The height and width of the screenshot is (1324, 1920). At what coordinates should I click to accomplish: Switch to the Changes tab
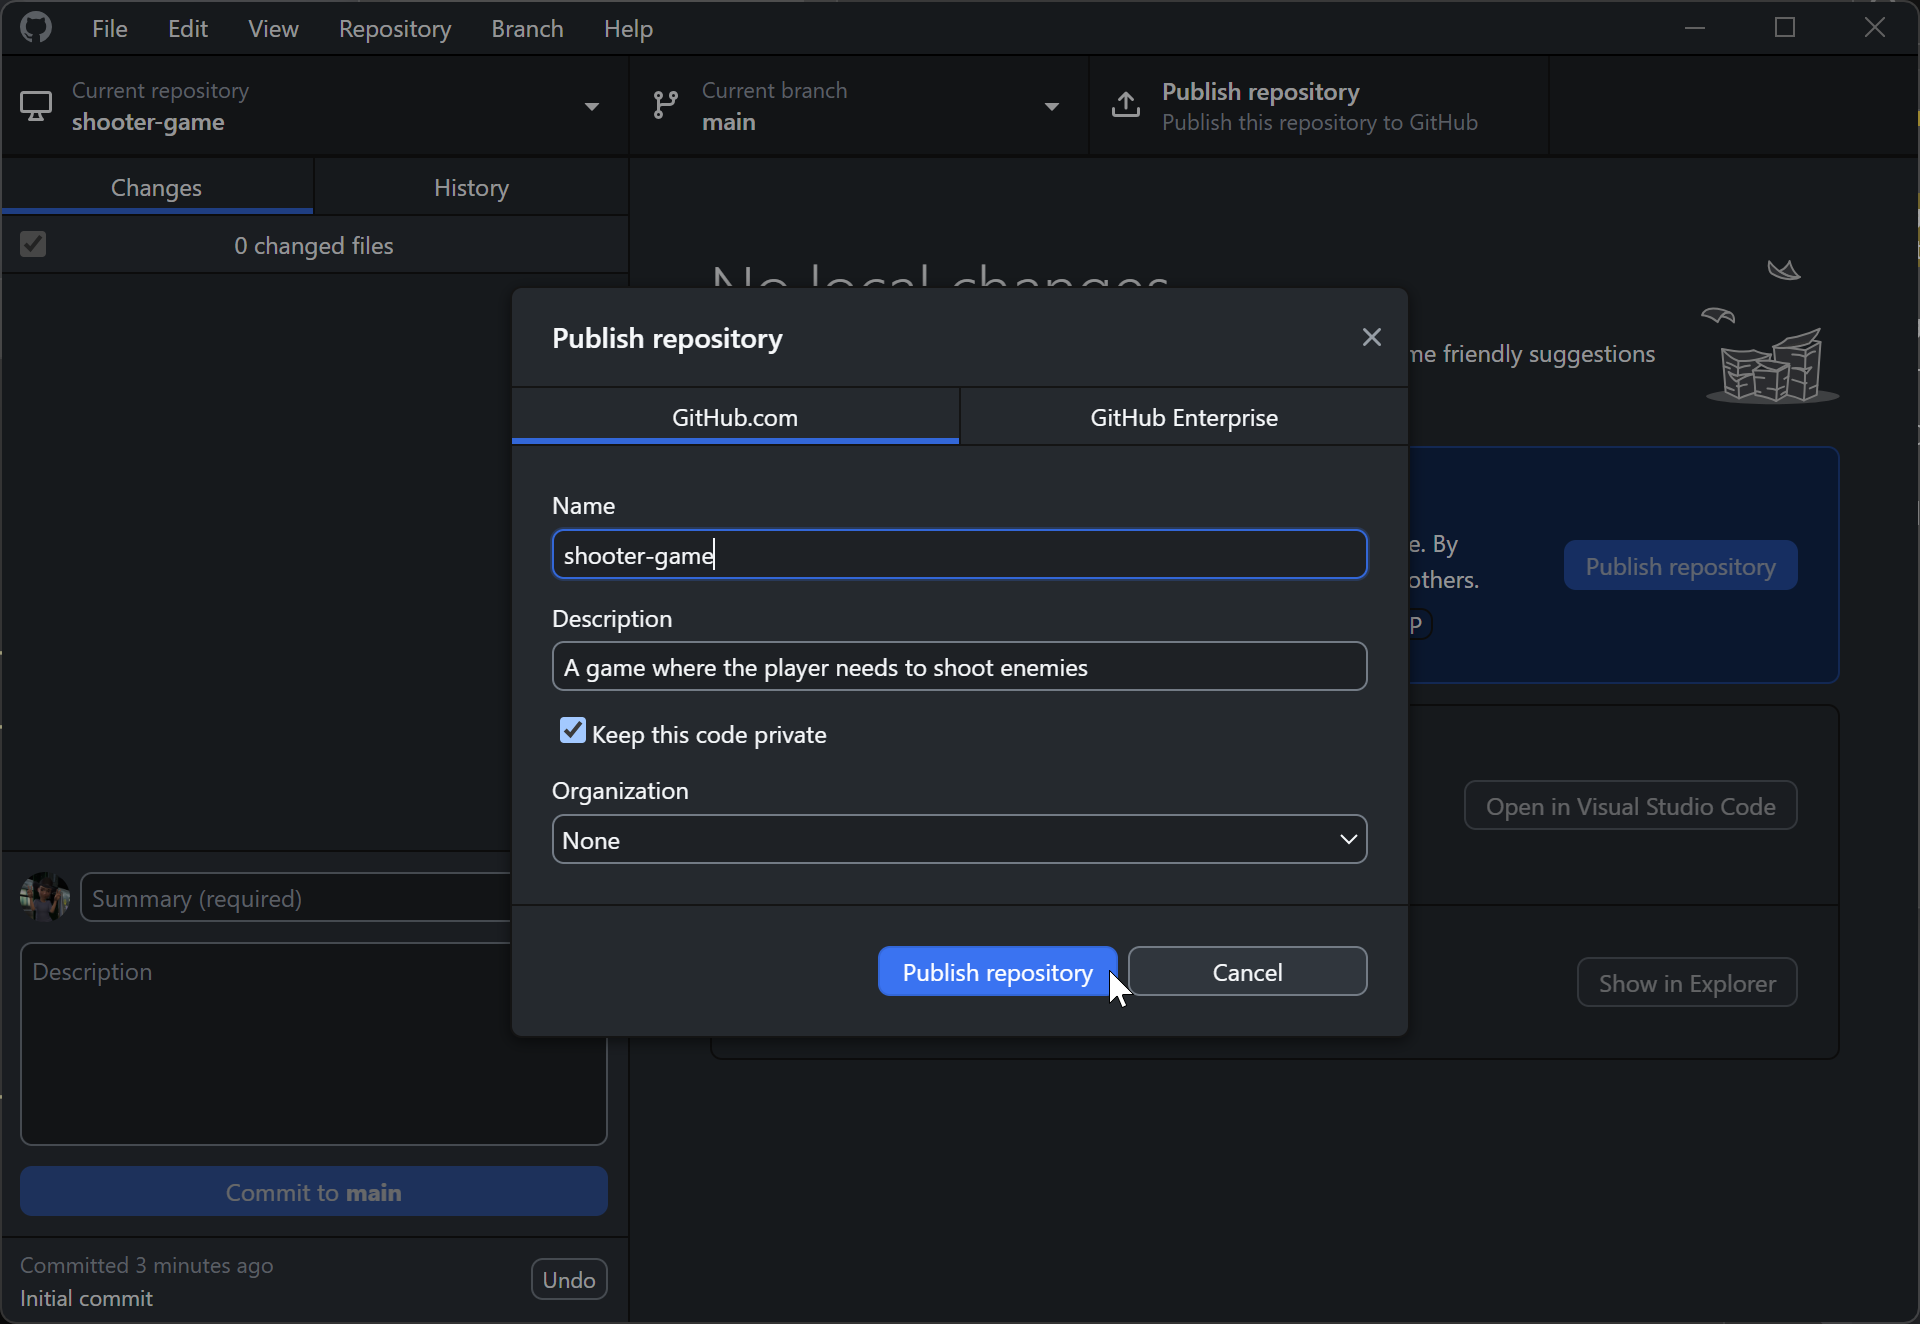click(x=157, y=187)
